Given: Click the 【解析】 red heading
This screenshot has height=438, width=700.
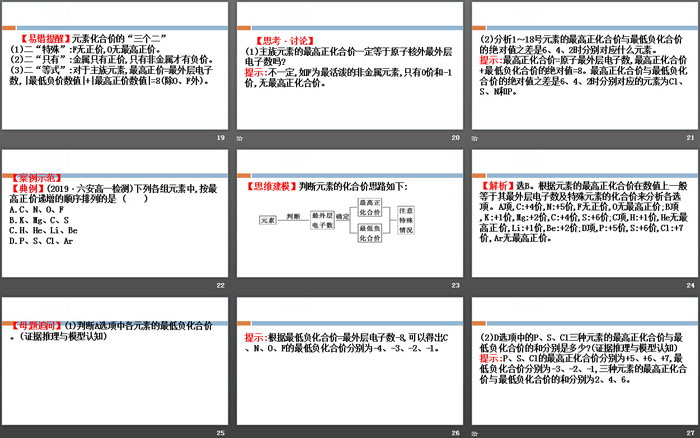Looking at the screenshot, I should [x=497, y=186].
